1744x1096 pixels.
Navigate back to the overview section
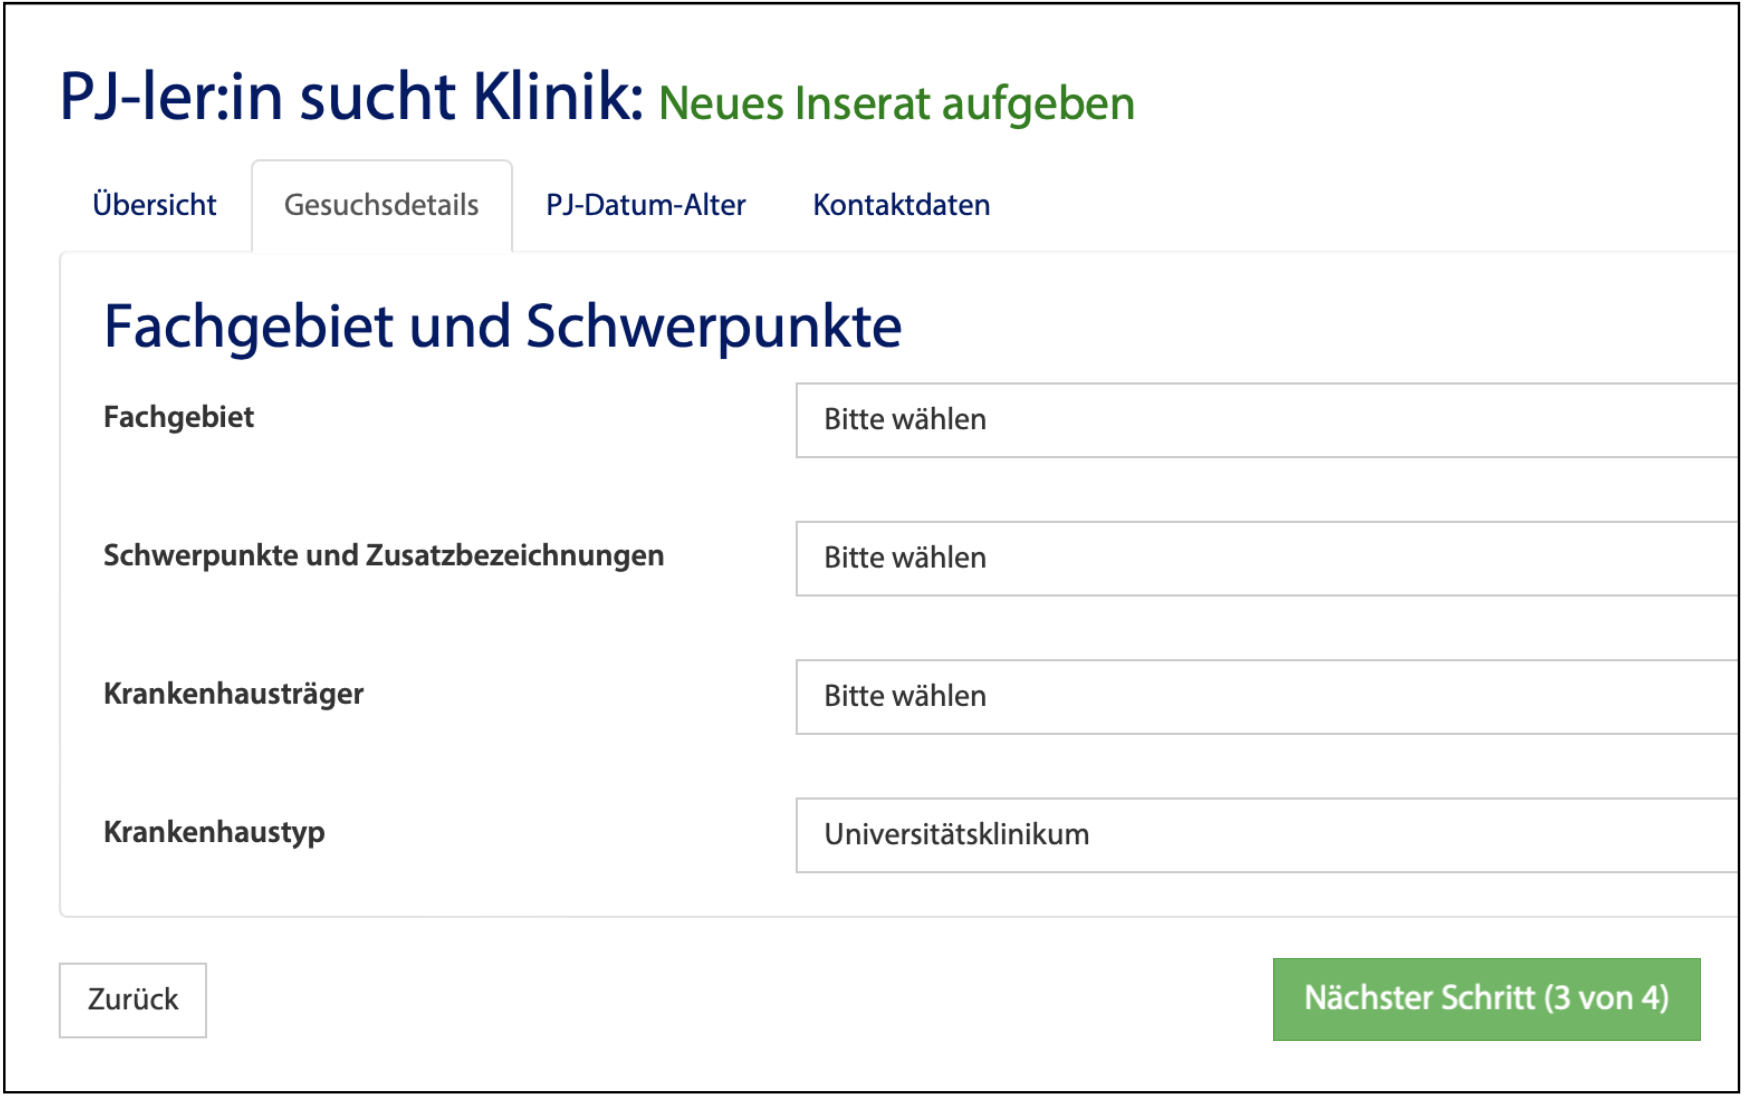point(155,204)
